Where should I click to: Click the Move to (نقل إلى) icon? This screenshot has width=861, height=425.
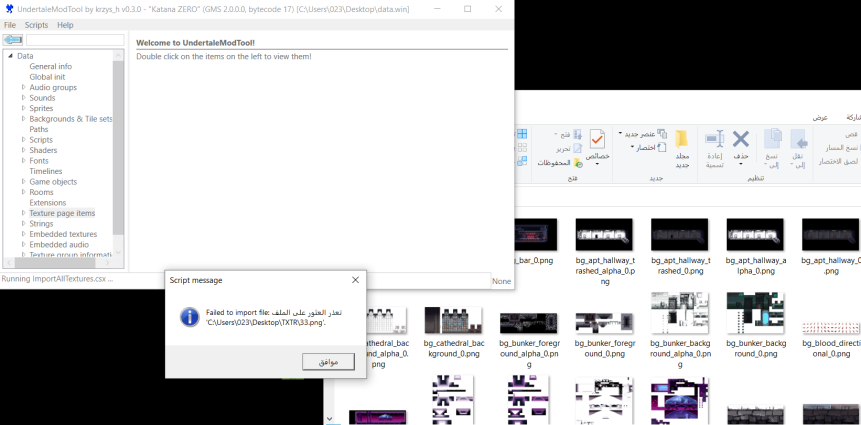point(798,139)
